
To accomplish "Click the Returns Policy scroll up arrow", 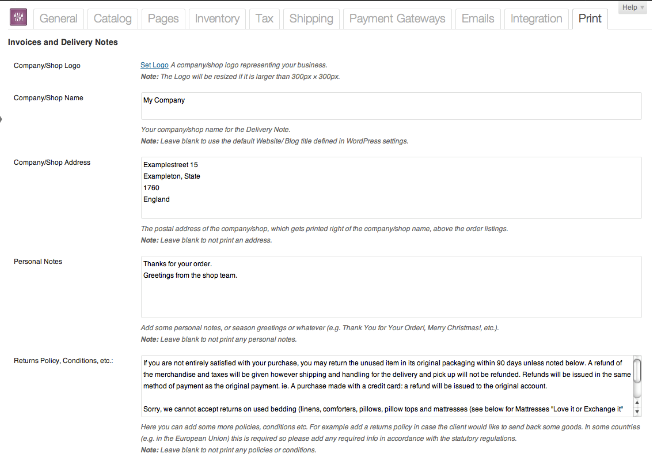I will (x=637, y=402).
